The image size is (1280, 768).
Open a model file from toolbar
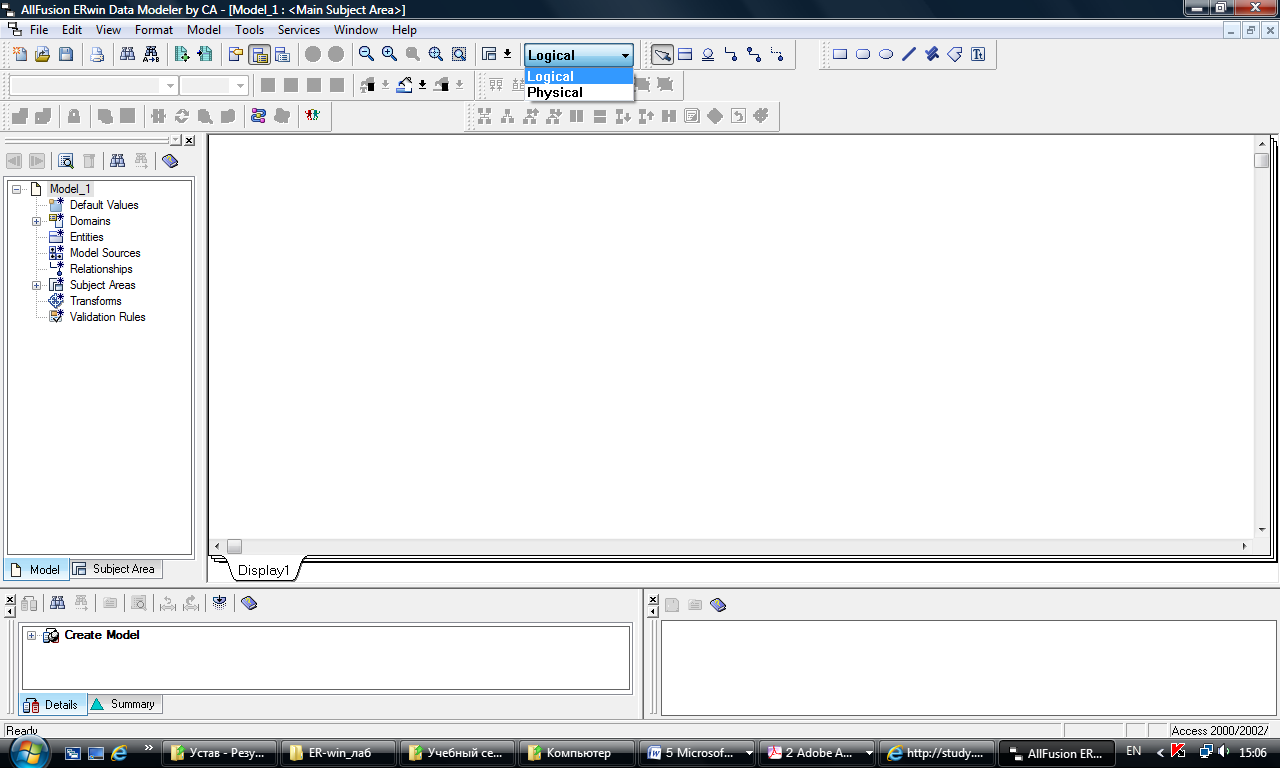click(43, 54)
